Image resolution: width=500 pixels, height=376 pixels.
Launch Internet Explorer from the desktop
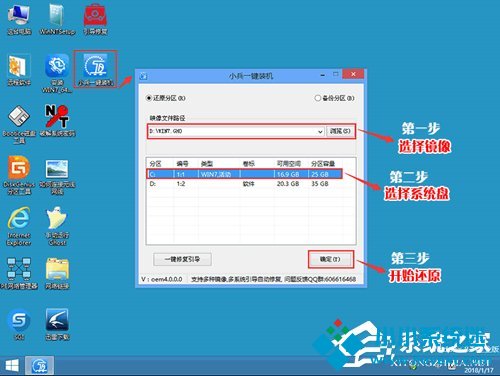tap(19, 227)
